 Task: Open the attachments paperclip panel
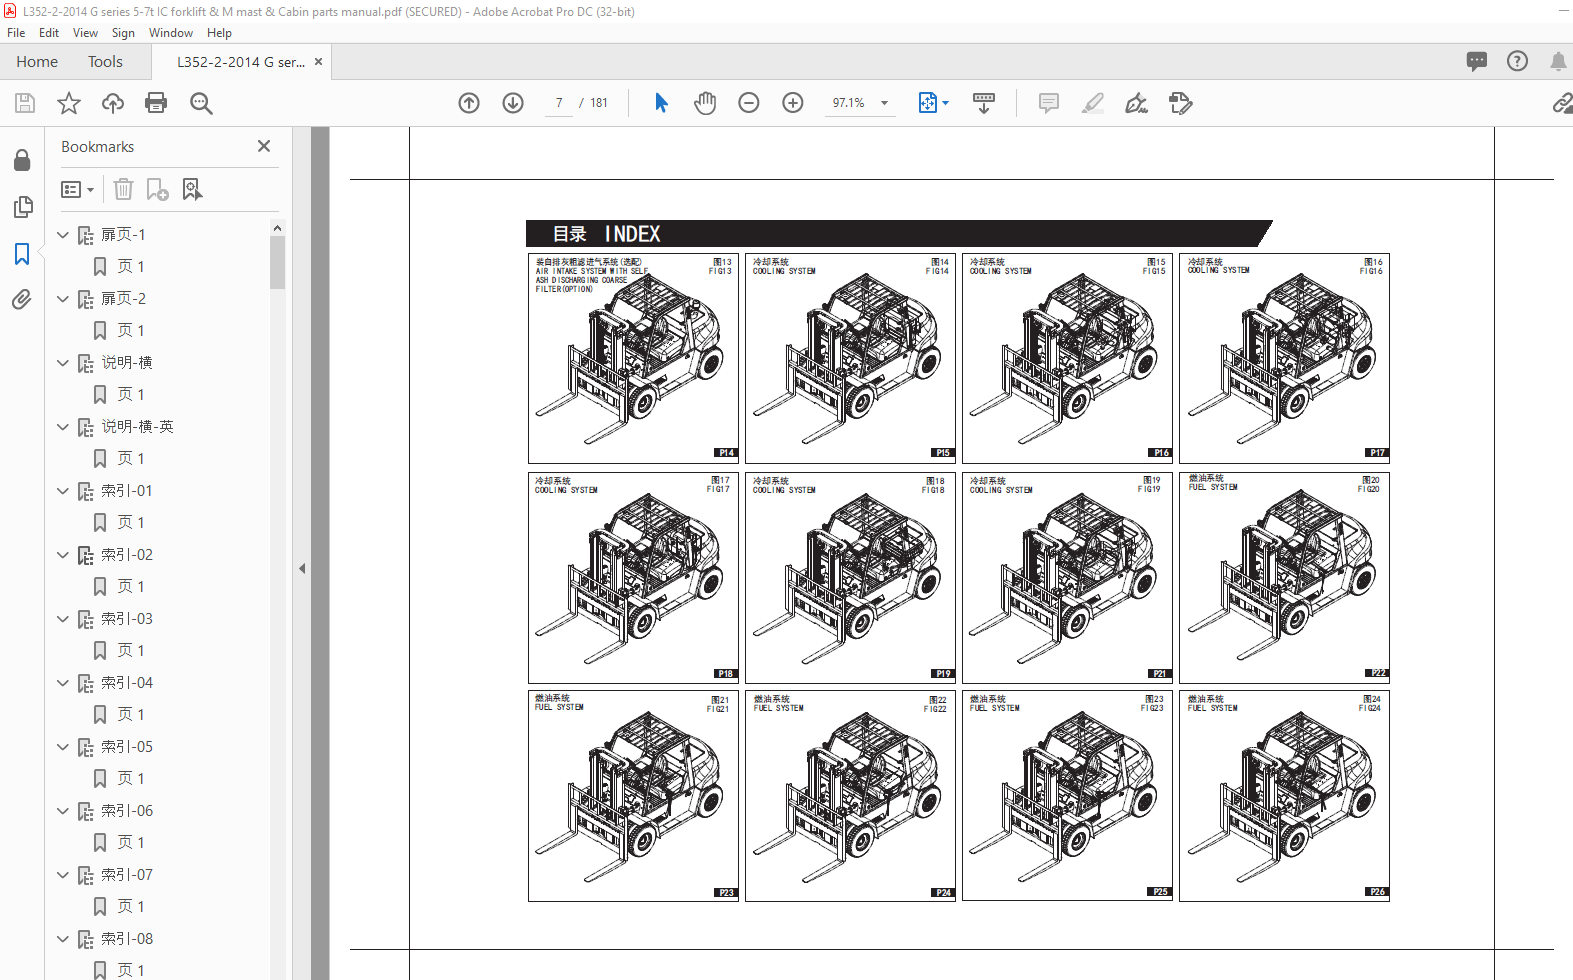(x=22, y=300)
